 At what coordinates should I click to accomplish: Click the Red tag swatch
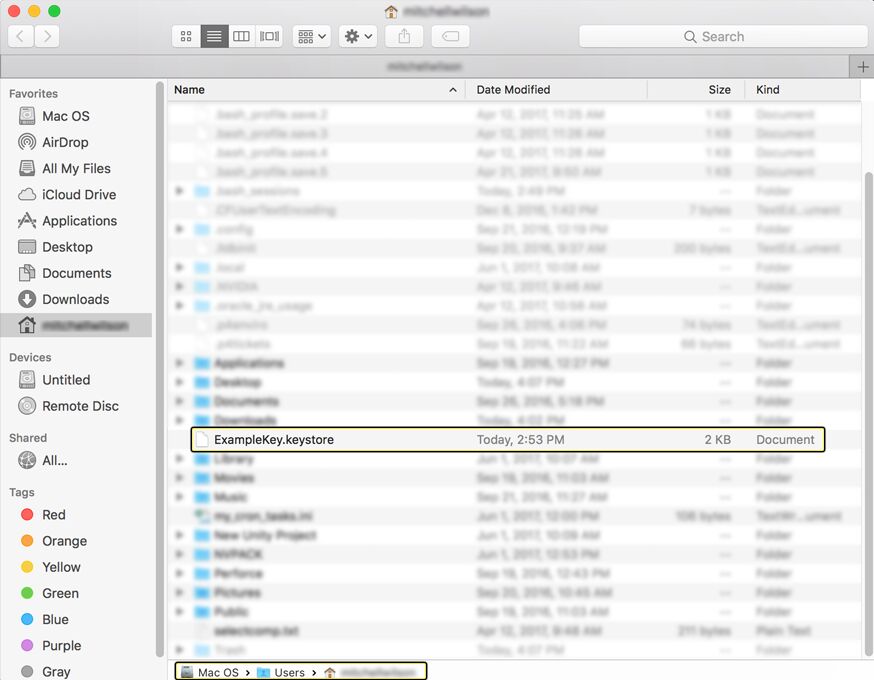[x=27, y=514]
